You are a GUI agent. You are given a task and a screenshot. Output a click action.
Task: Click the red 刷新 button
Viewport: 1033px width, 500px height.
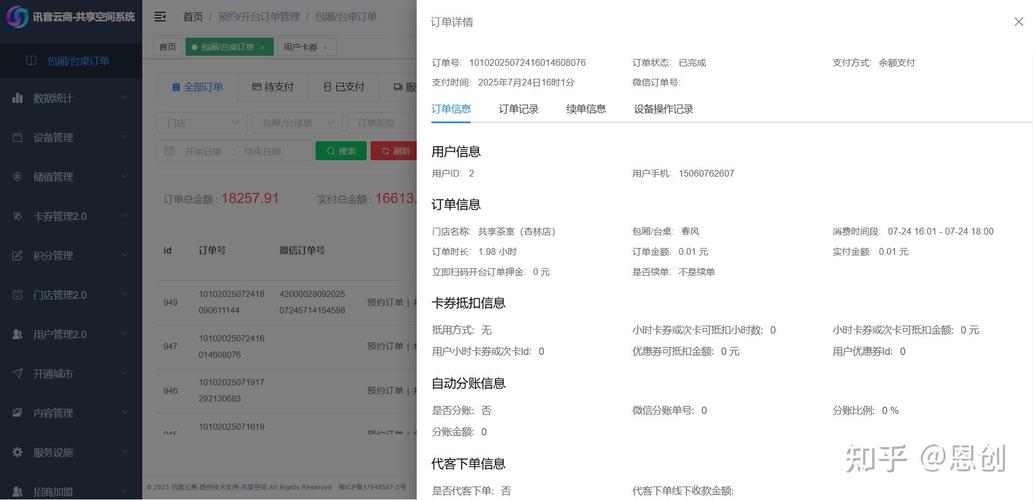point(394,151)
